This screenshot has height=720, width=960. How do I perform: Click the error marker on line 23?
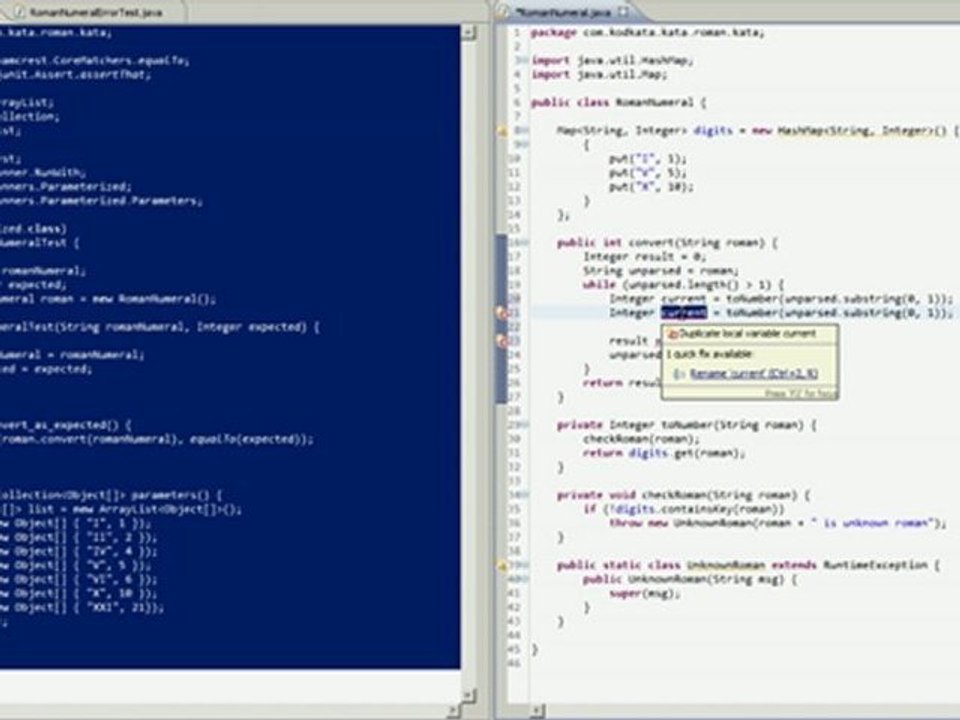[502, 341]
